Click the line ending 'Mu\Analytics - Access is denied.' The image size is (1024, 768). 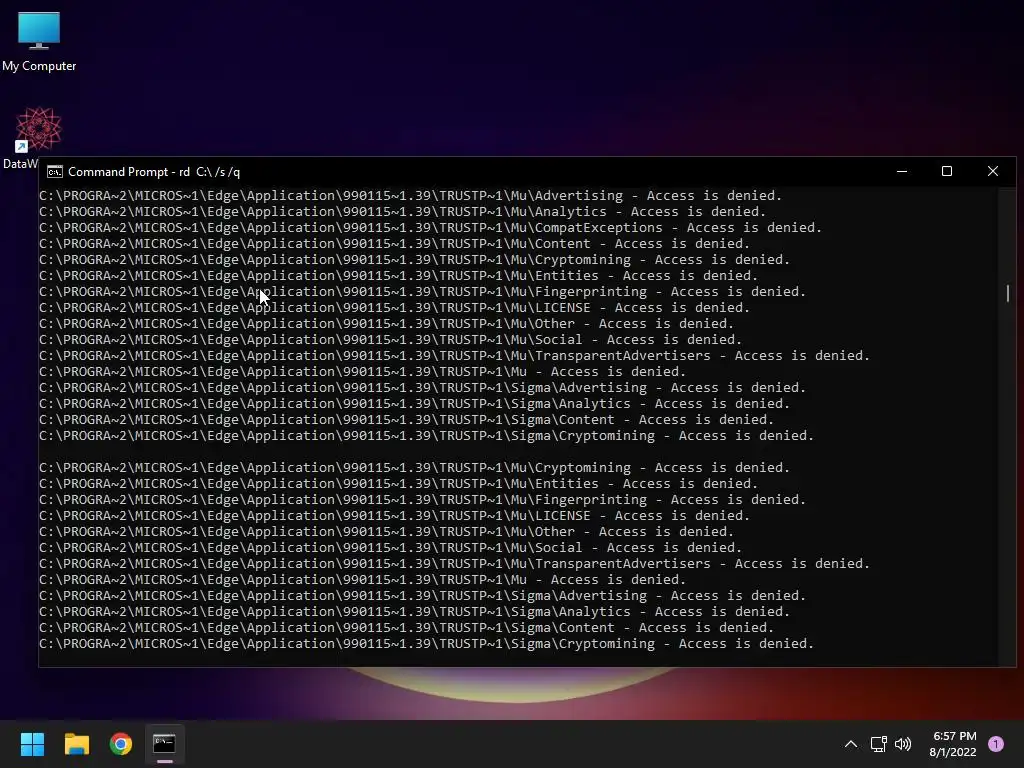[x=402, y=212]
